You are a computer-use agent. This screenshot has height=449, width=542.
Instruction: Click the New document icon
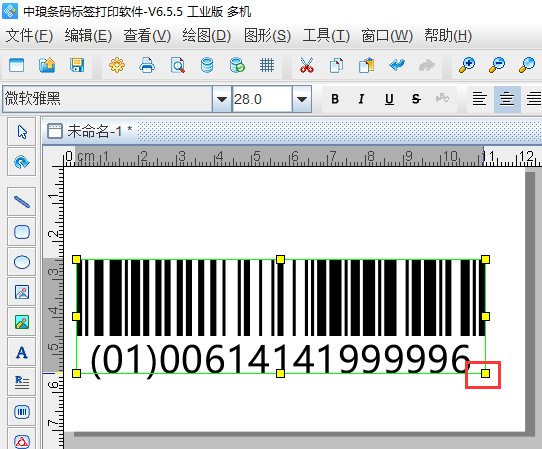click(17, 65)
